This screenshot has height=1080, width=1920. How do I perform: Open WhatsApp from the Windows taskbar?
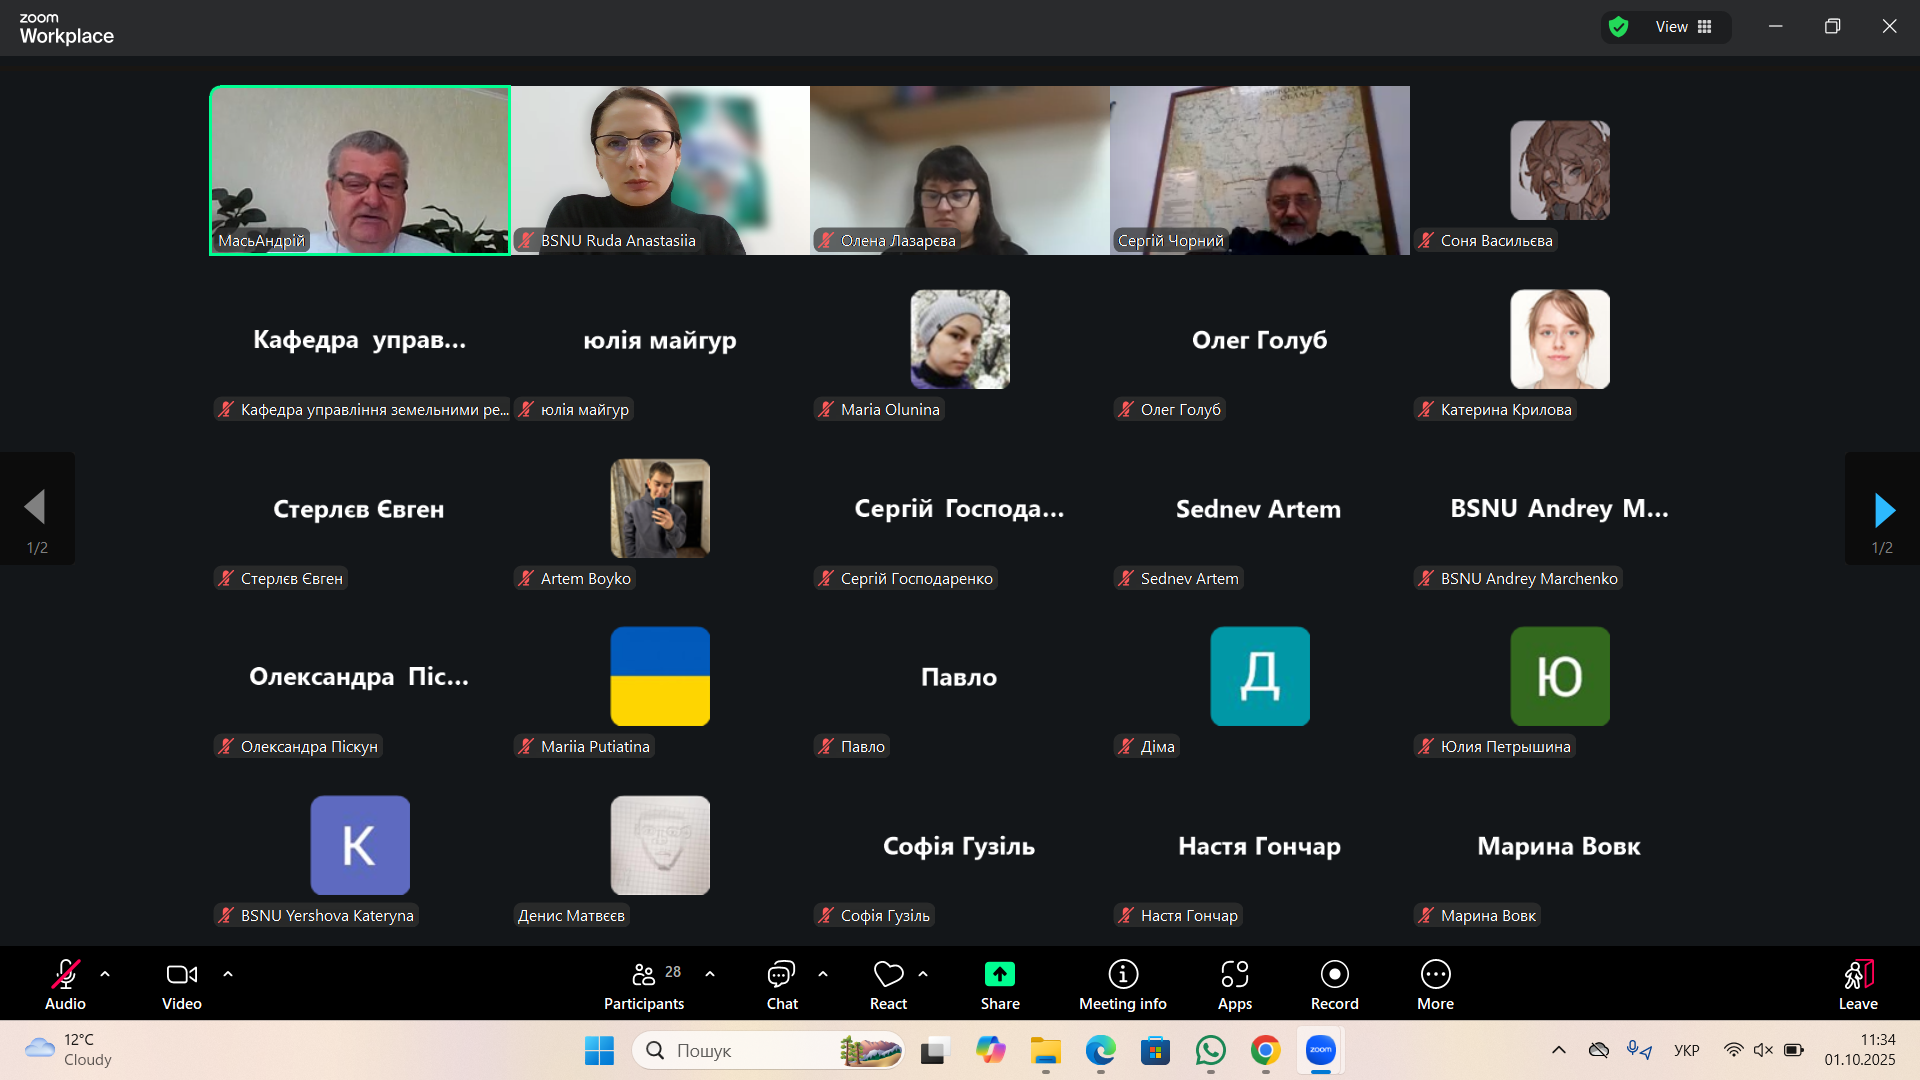click(x=1210, y=1051)
